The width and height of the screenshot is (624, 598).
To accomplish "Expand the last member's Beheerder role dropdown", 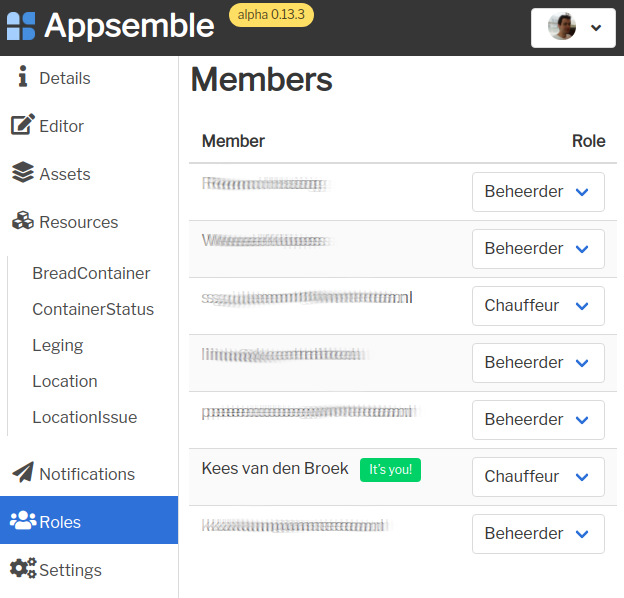I will click(x=538, y=534).
